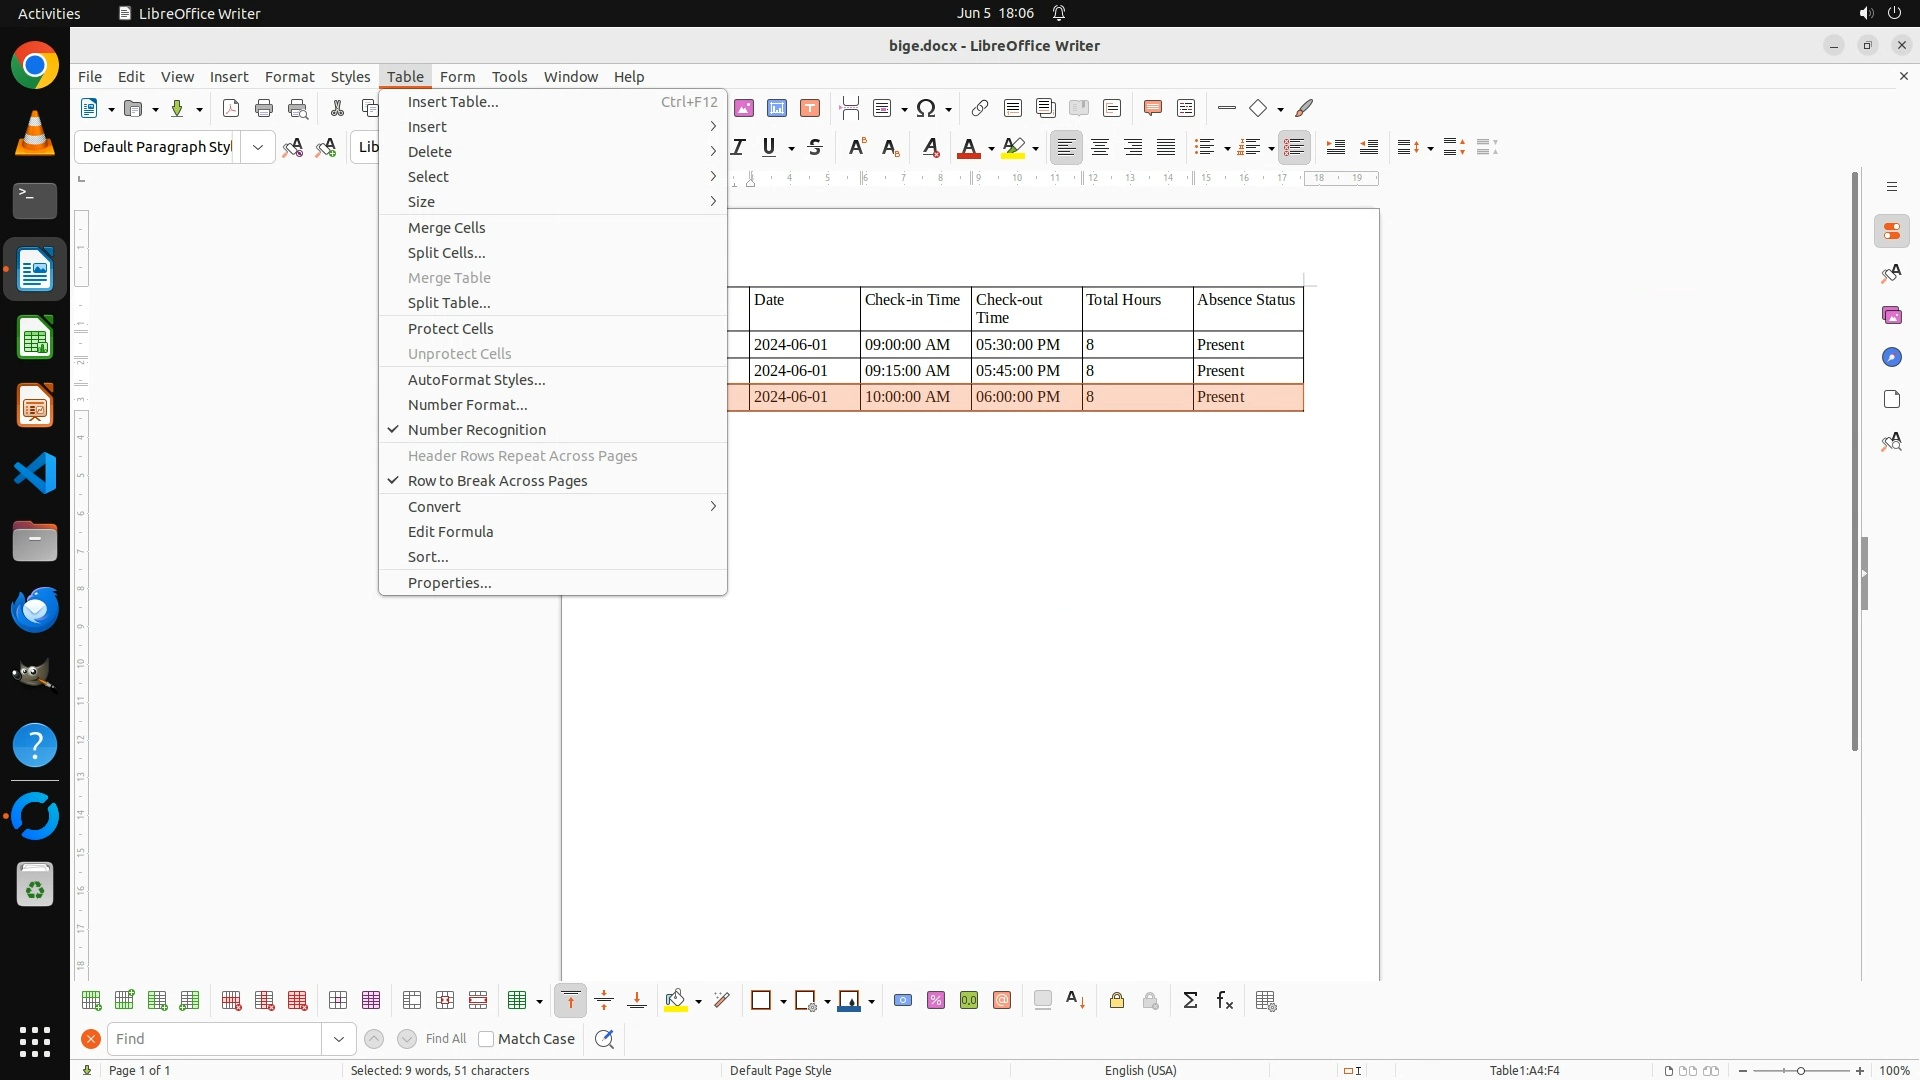Toggle Number Recognition menu option
The image size is (1920, 1080).
pyautogui.click(x=476, y=430)
